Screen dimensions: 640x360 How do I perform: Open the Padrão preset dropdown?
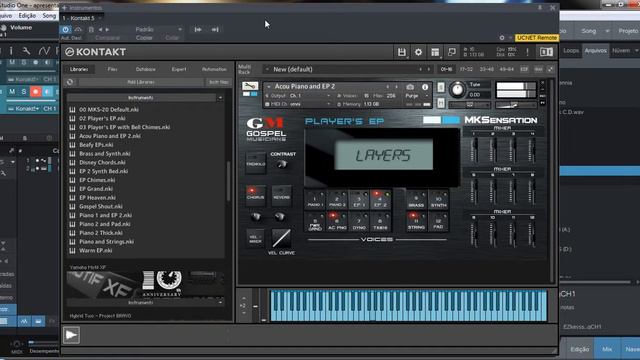click(x=158, y=29)
